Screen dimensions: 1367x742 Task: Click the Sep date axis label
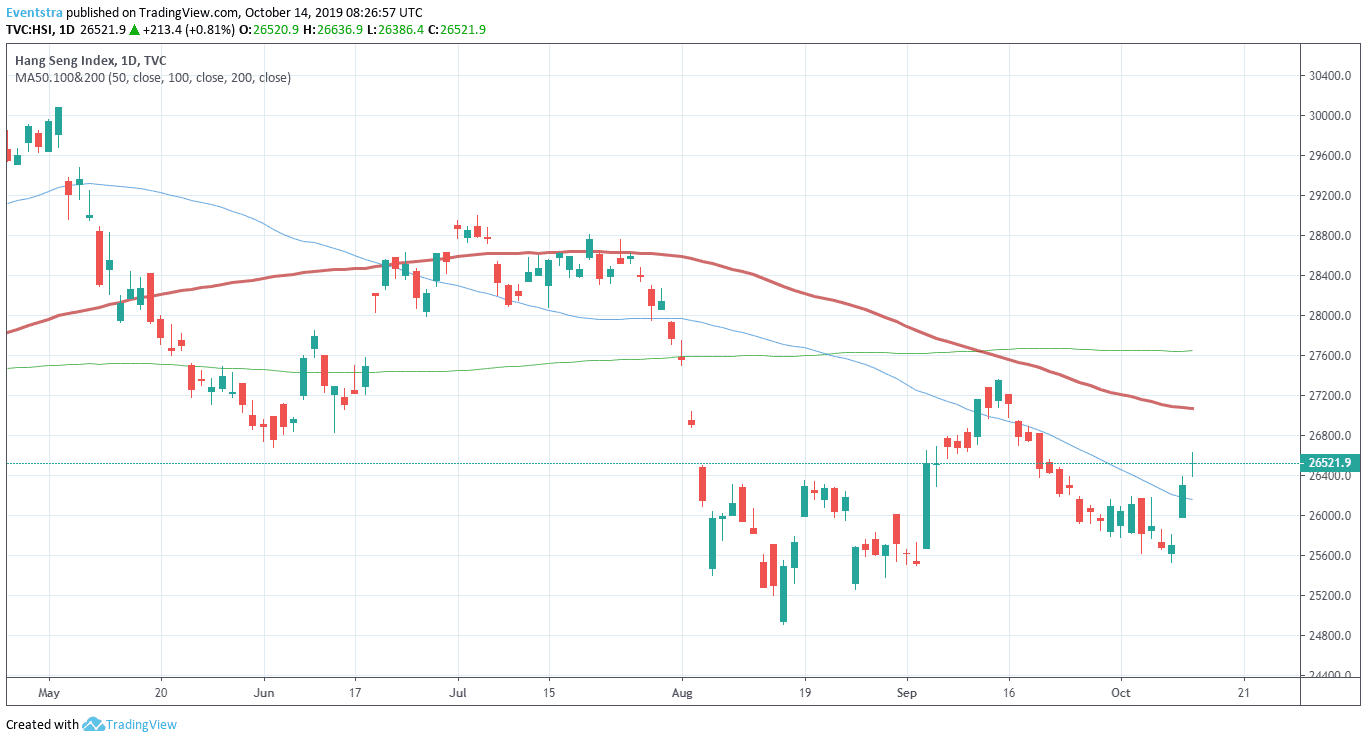[907, 692]
